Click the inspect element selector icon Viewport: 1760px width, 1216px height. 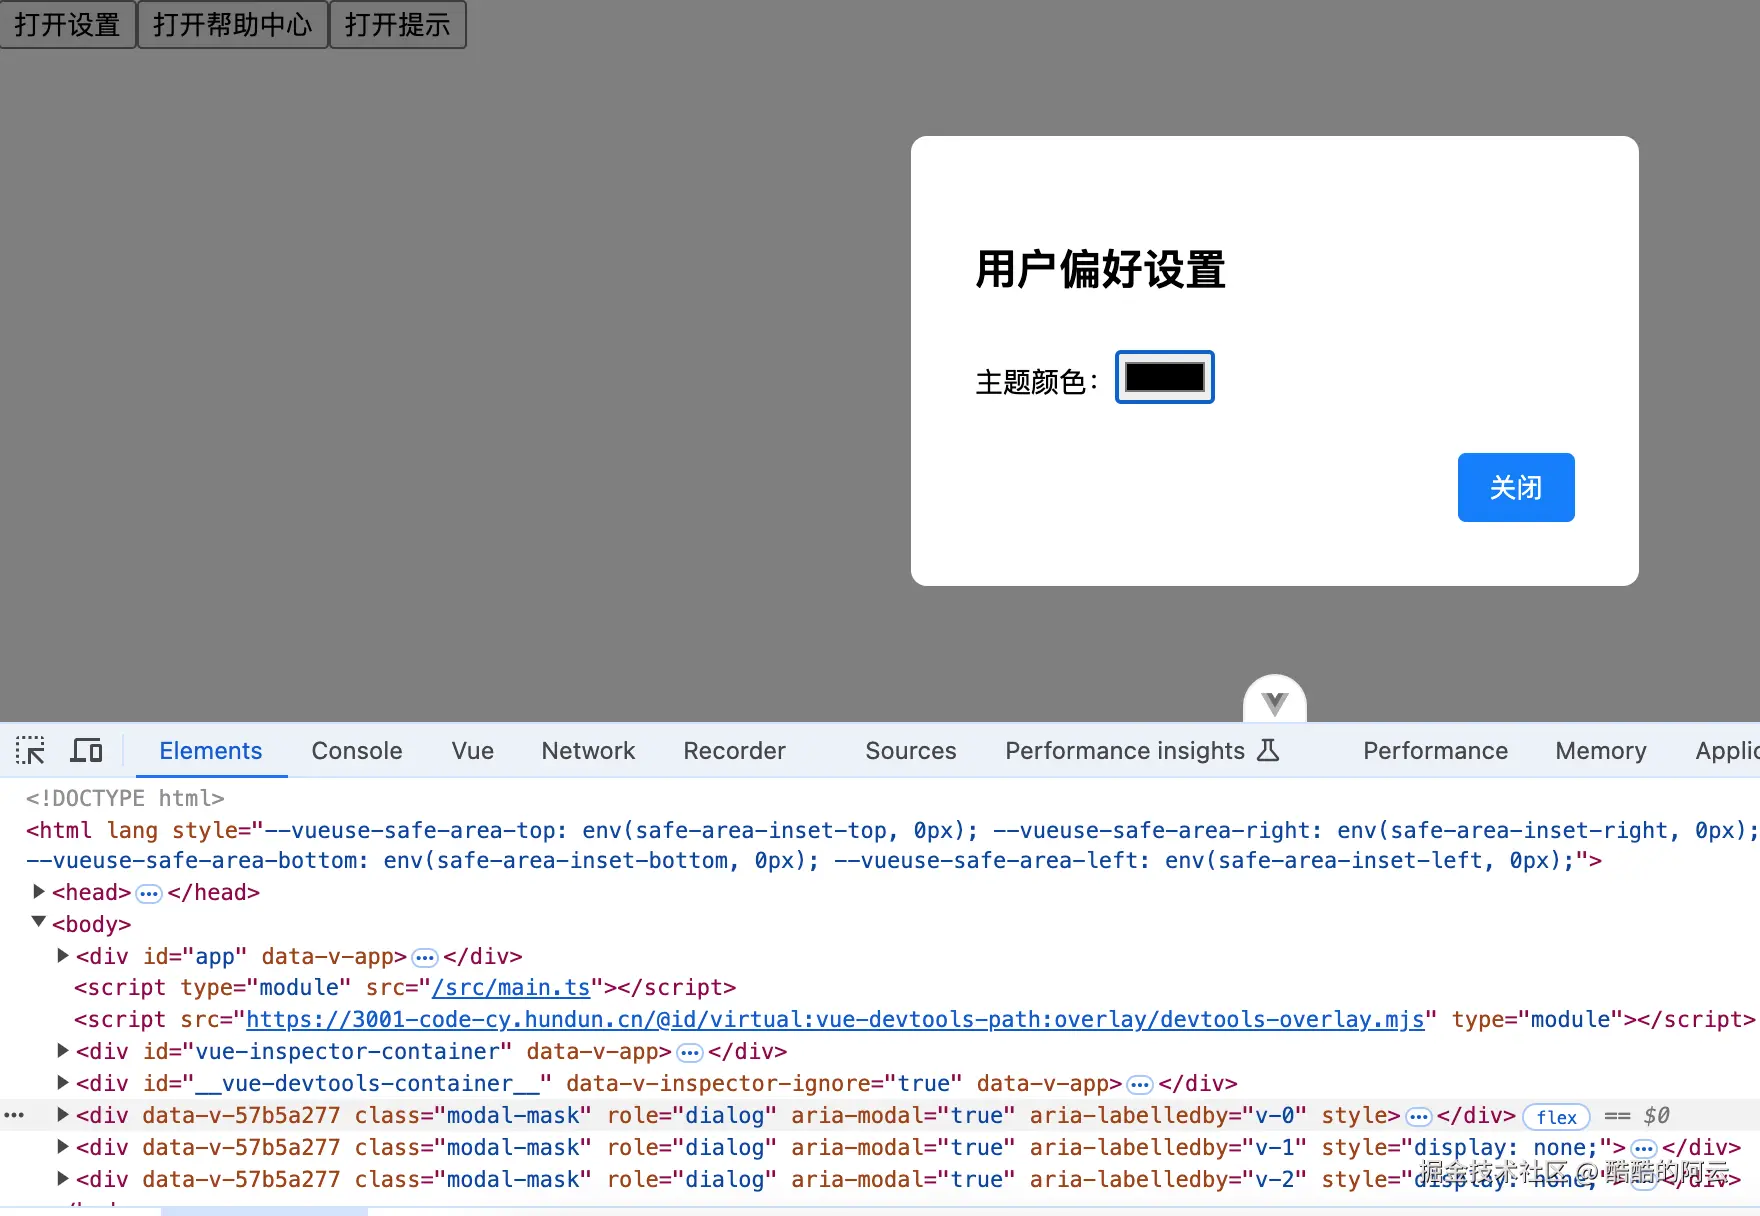pos(31,750)
